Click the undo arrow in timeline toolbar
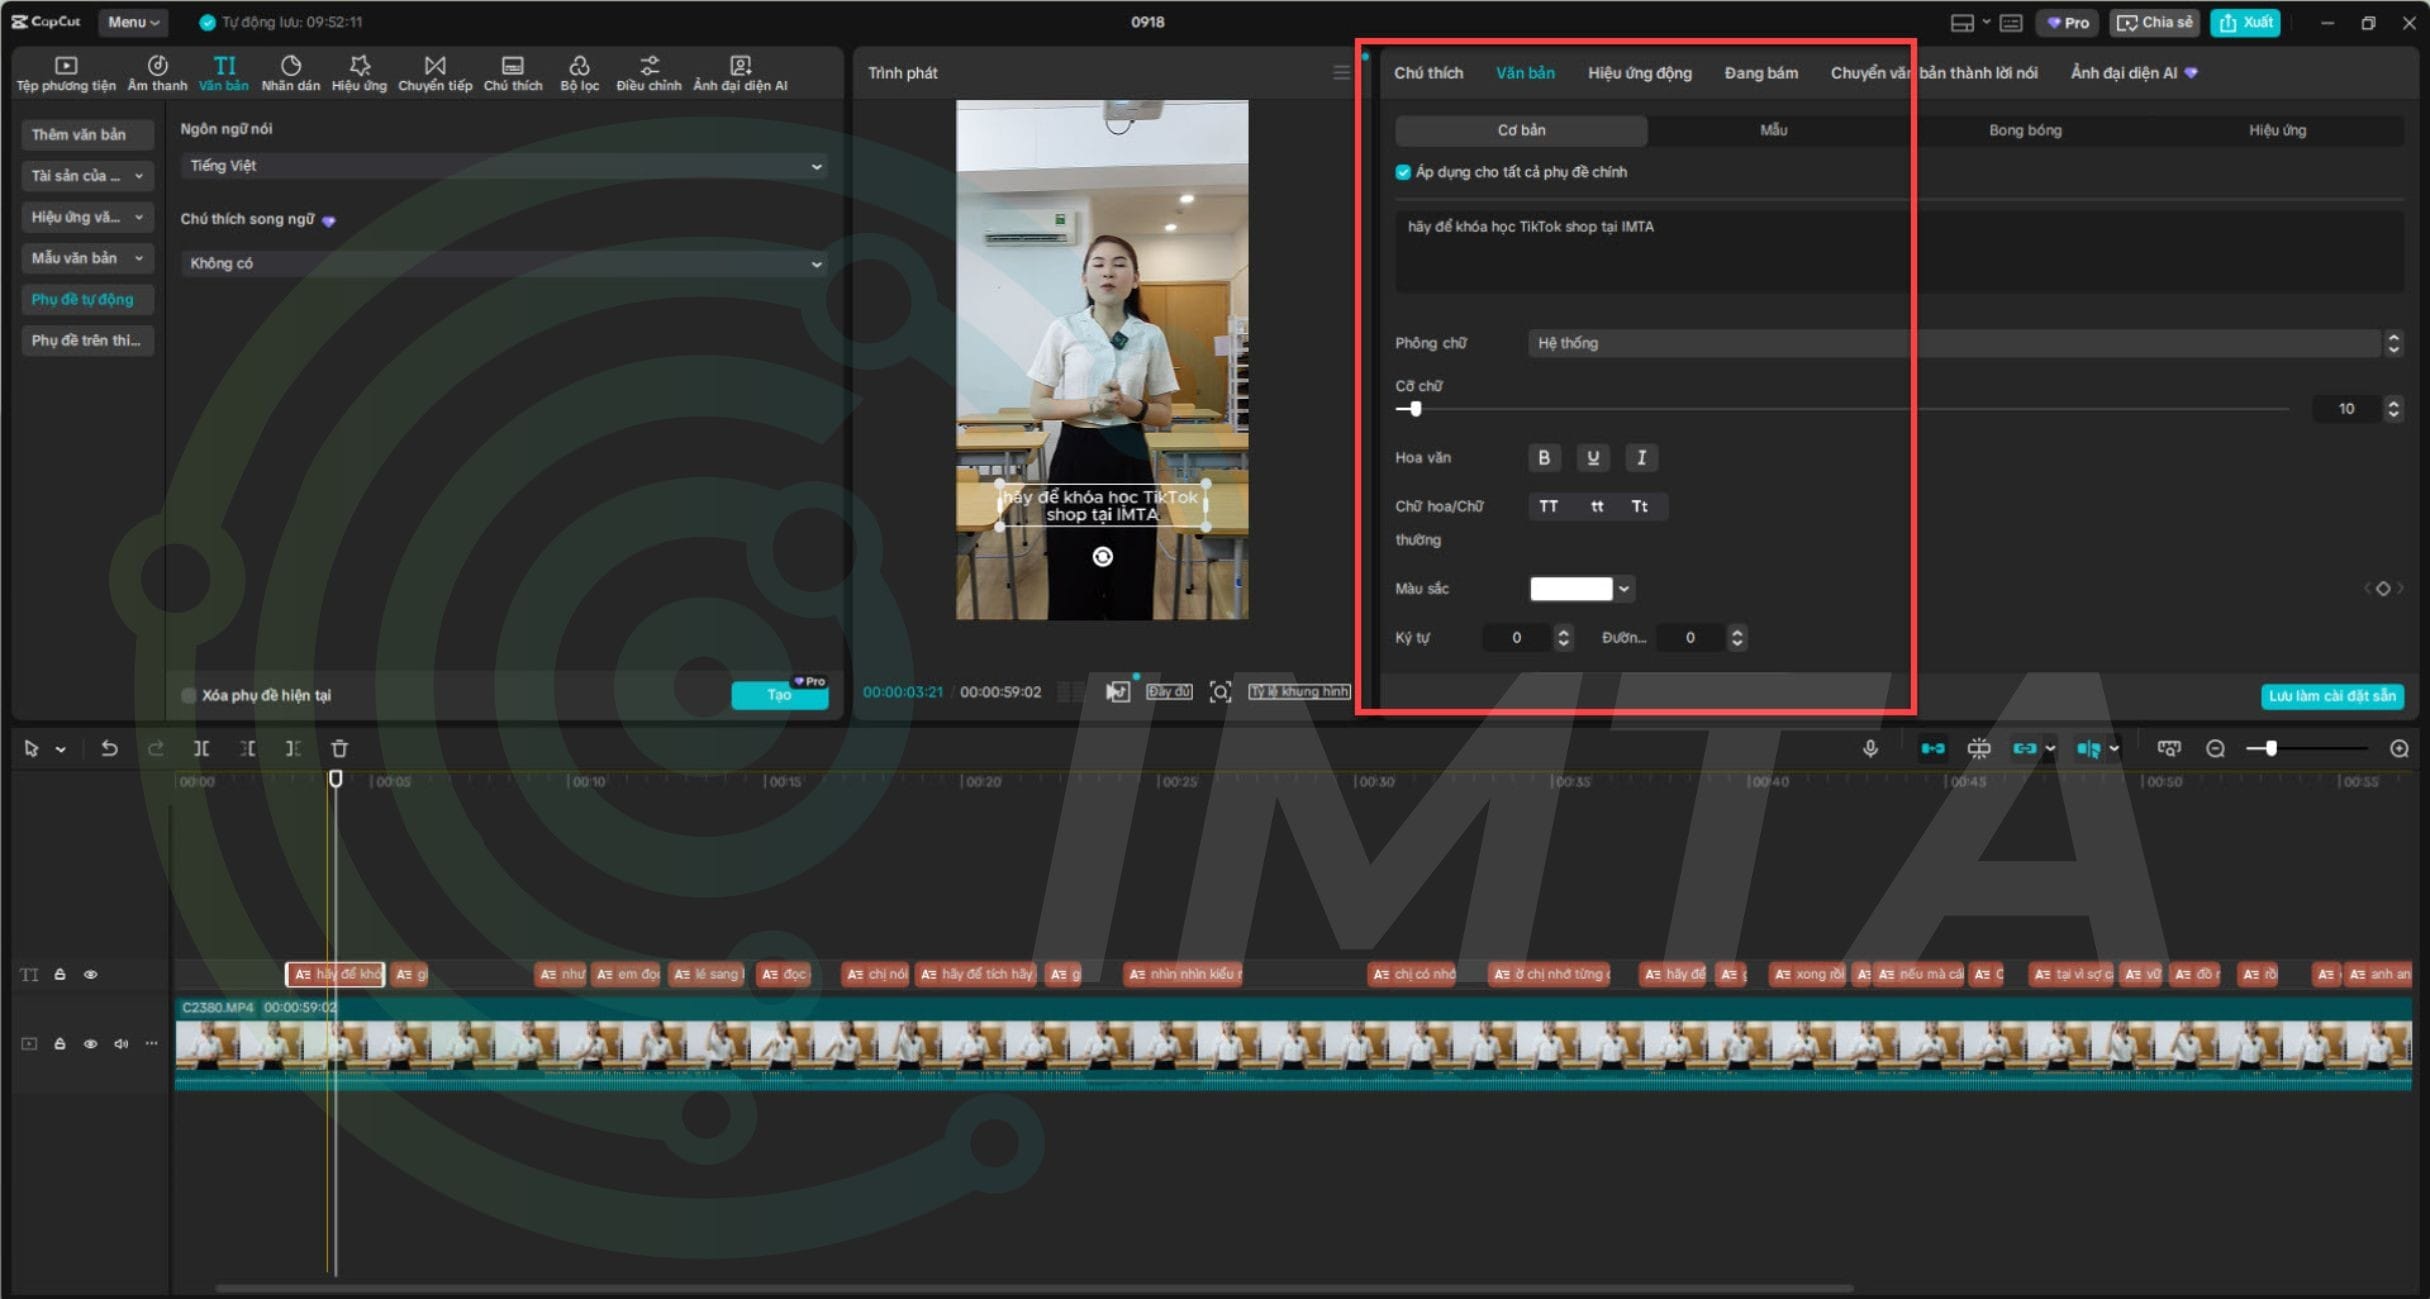The height and width of the screenshot is (1299, 2430). [109, 748]
